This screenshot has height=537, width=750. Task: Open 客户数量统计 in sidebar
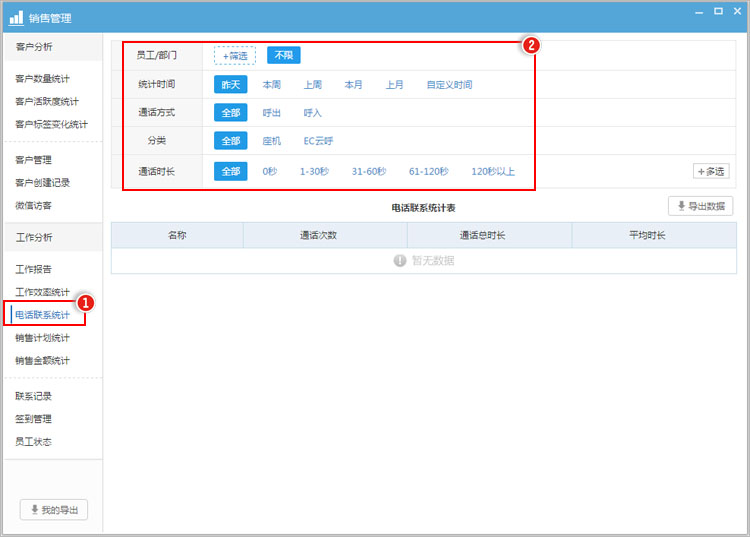point(43,79)
